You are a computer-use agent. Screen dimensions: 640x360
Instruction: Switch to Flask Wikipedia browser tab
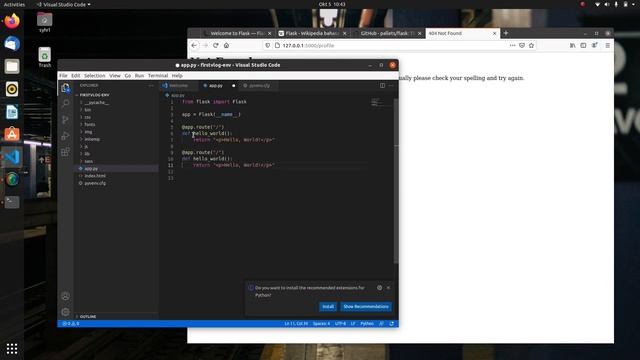[312, 33]
